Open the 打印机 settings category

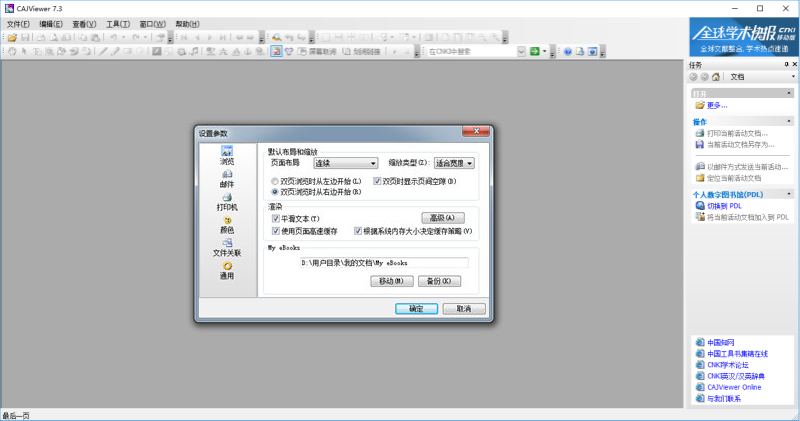click(x=226, y=198)
